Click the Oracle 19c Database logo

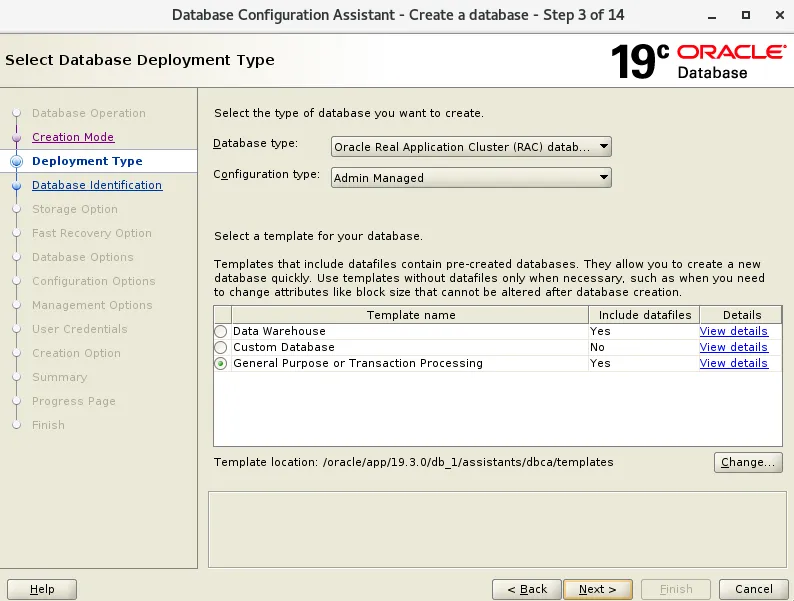698,61
